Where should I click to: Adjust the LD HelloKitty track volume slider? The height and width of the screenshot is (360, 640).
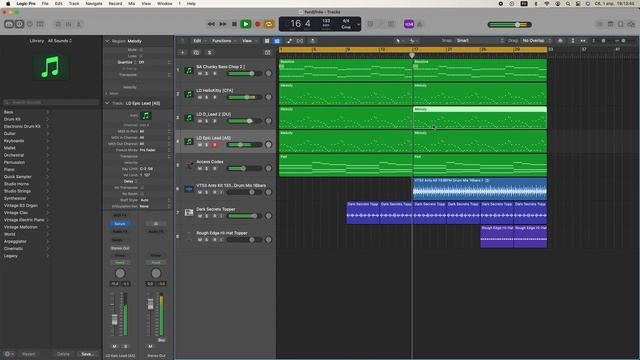tap(244, 97)
